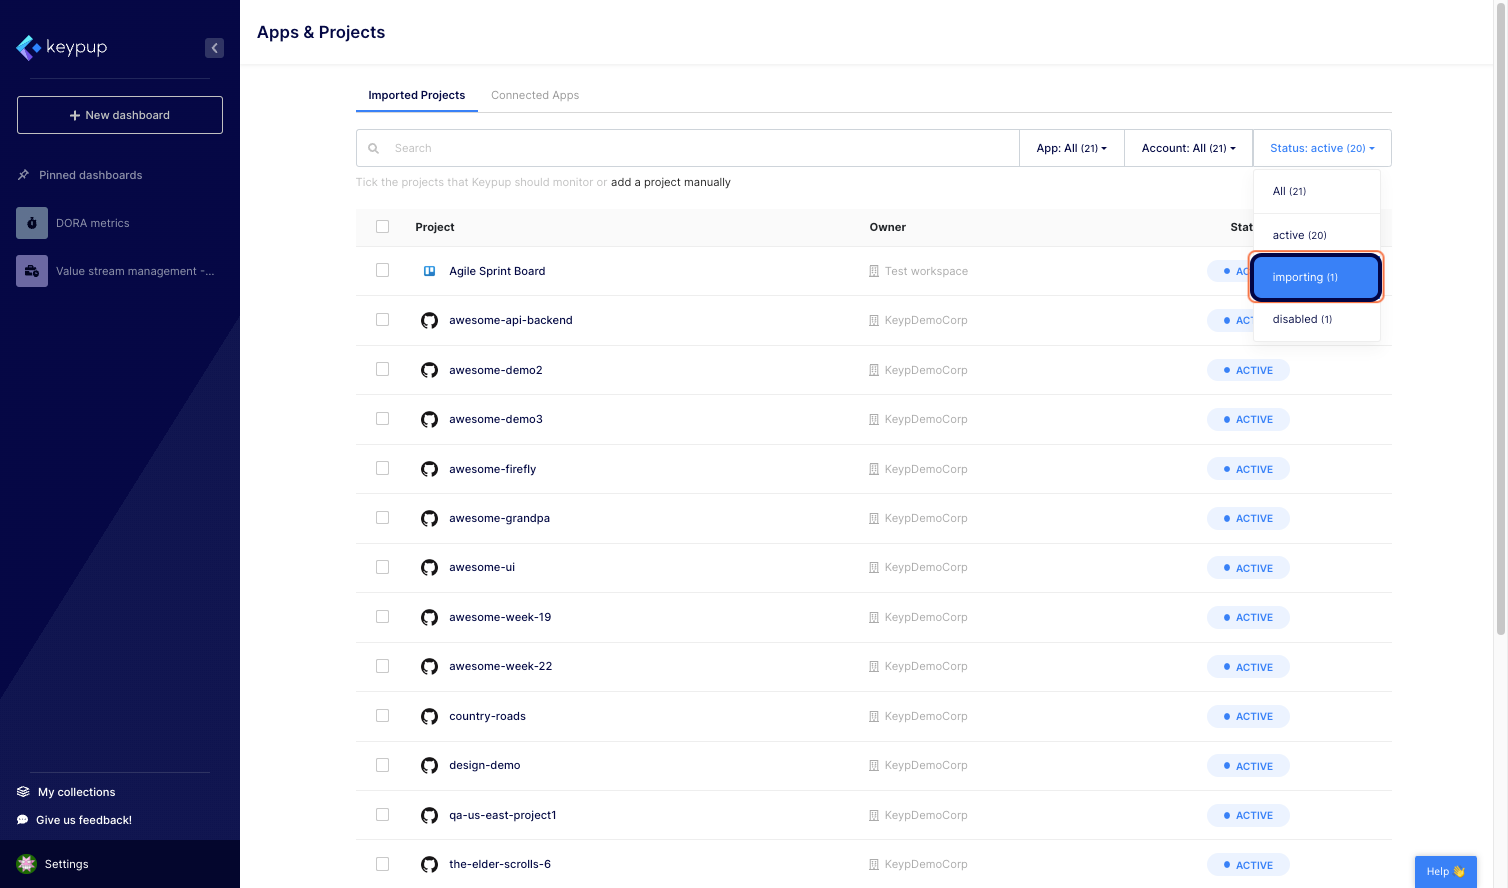The height and width of the screenshot is (888, 1508).
Task: Click the Give us feedback chat bubble icon
Action: coord(22,819)
